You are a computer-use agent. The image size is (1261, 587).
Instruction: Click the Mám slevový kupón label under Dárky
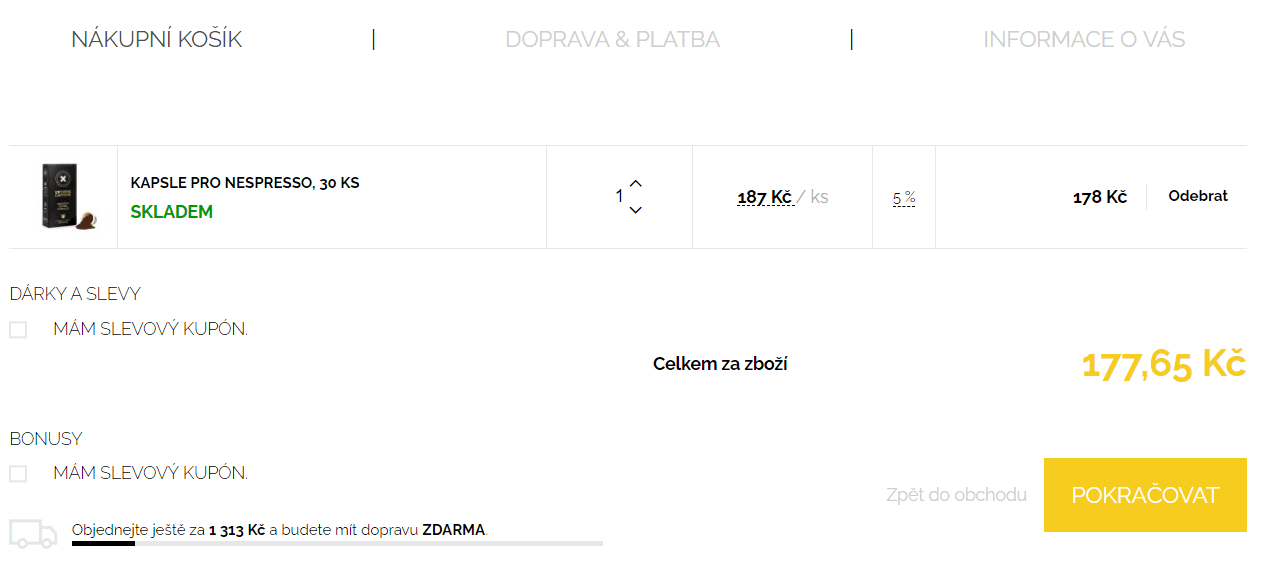[151, 329]
